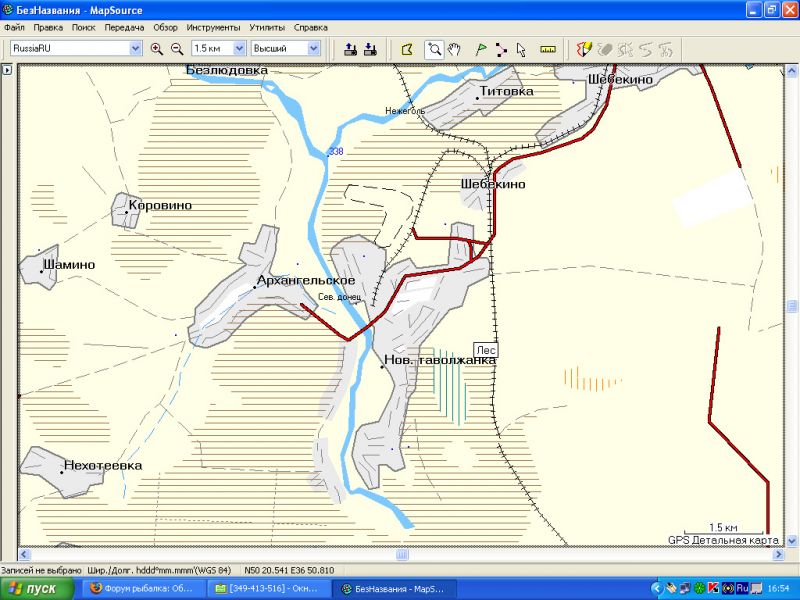Open the Обзор menu

tap(165, 28)
